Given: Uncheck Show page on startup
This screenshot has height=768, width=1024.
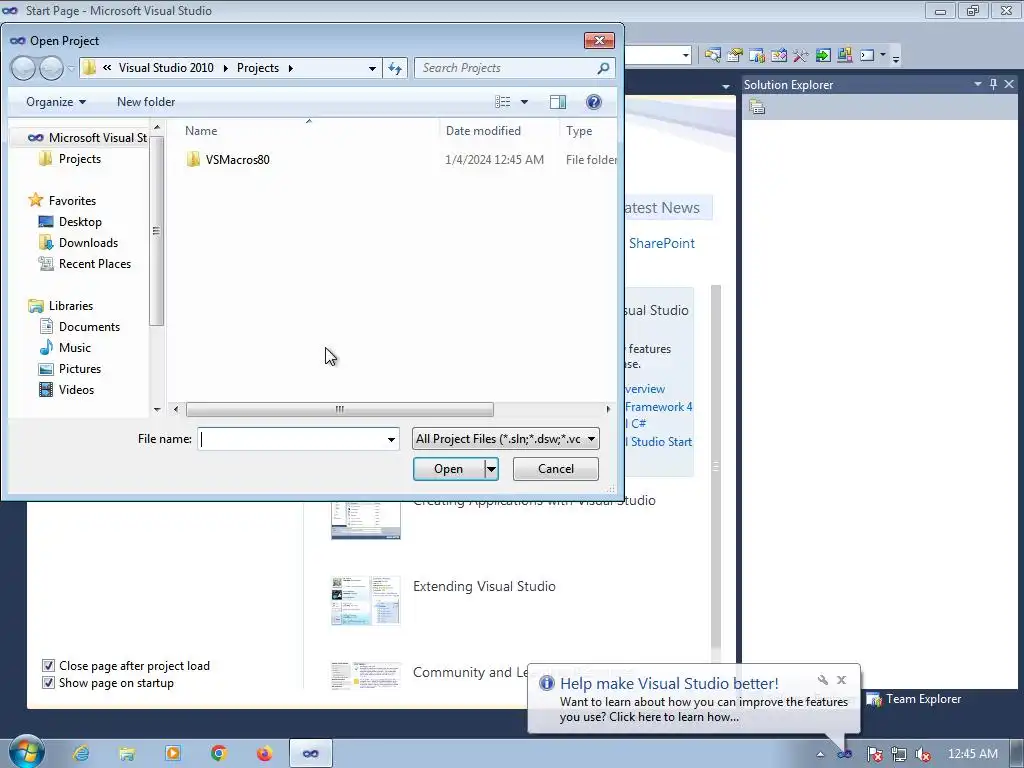Looking at the screenshot, I should click(48, 682).
